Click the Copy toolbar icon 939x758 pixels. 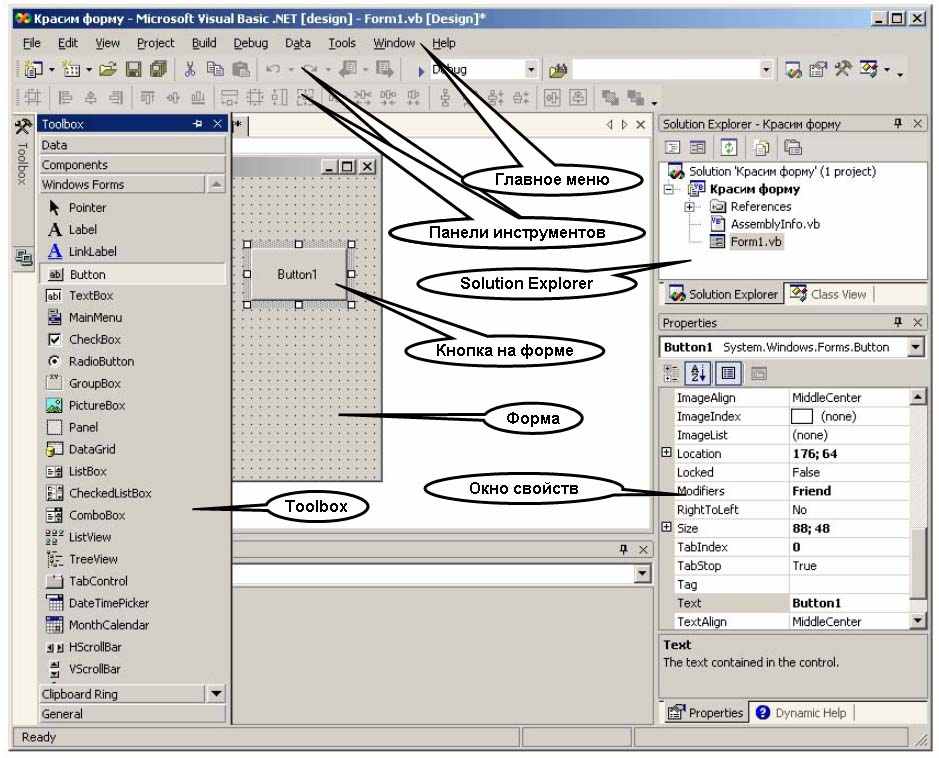tap(215, 69)
